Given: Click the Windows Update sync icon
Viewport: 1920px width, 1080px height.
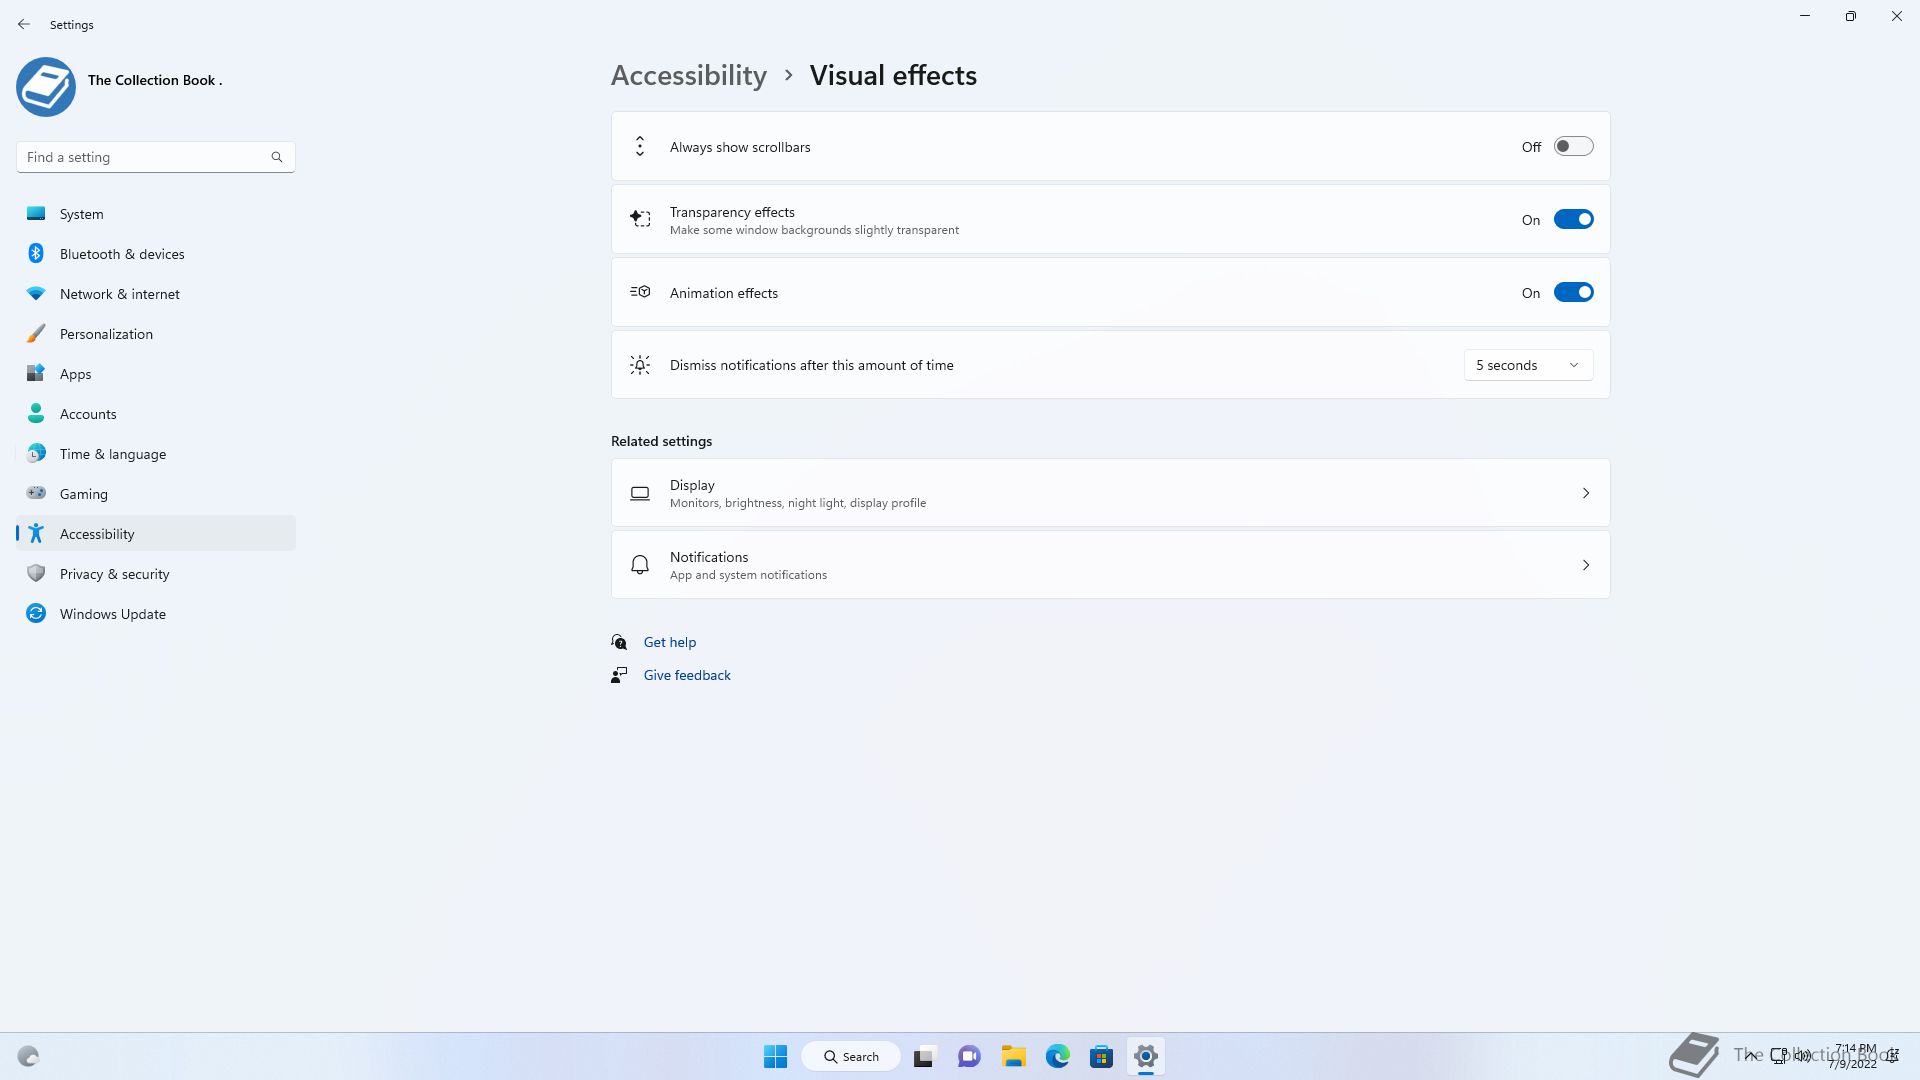Looking at the screenshot, I should click(x=36, y=614).
